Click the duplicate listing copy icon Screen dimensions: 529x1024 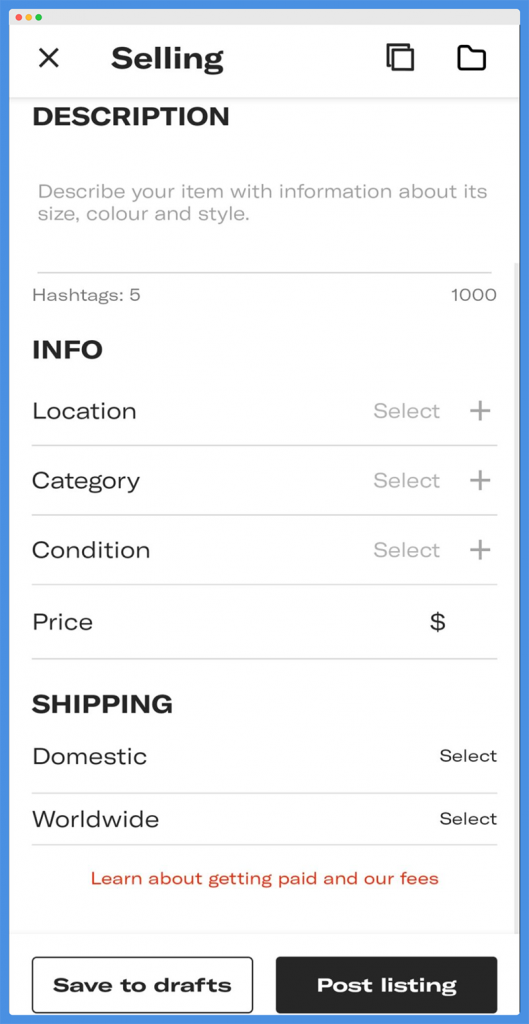pyautogui.click(x=400, y=57)
